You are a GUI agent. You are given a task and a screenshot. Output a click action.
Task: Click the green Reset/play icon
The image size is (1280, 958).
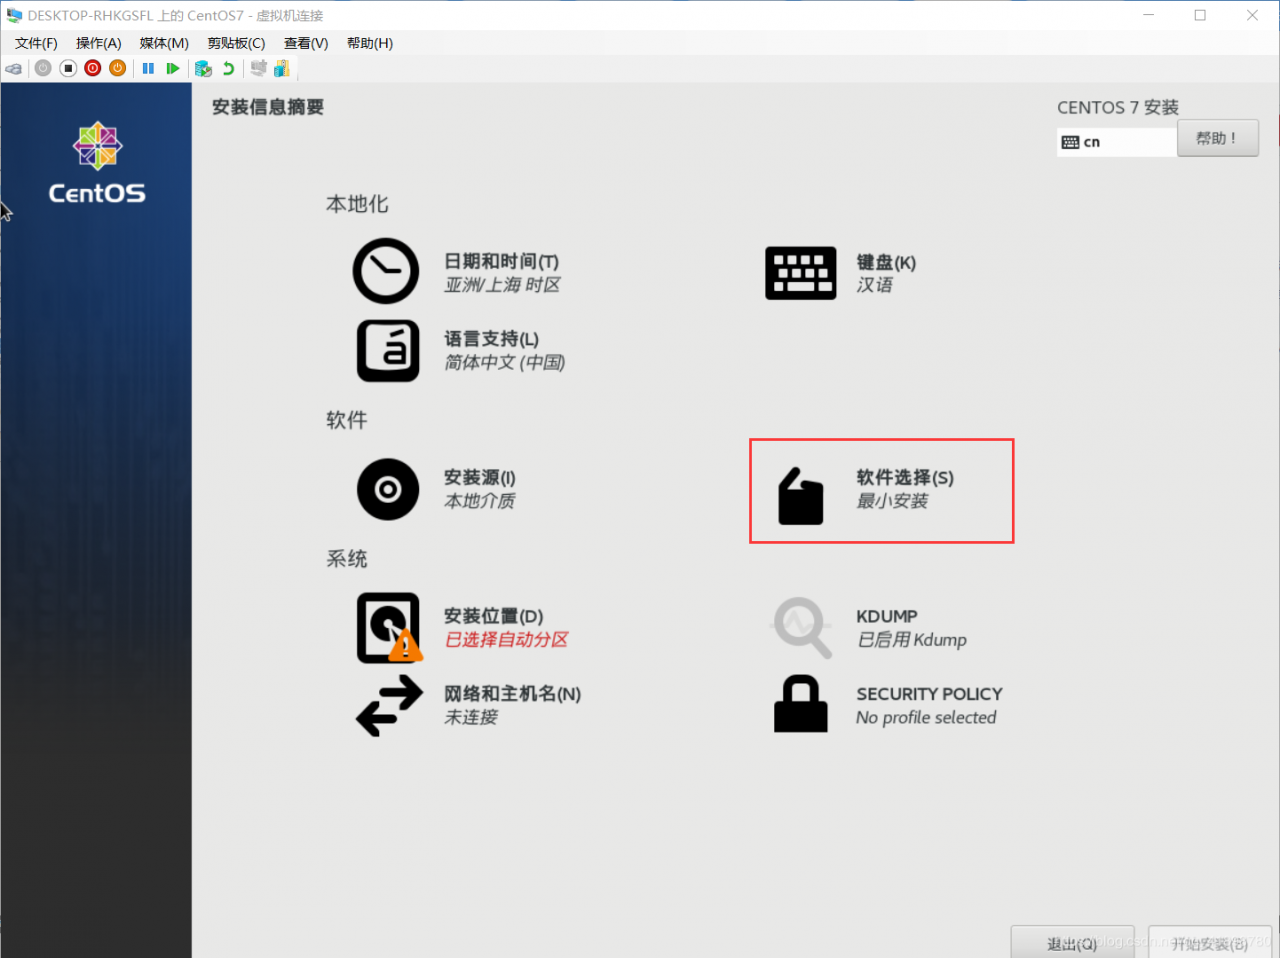[173, 68]
